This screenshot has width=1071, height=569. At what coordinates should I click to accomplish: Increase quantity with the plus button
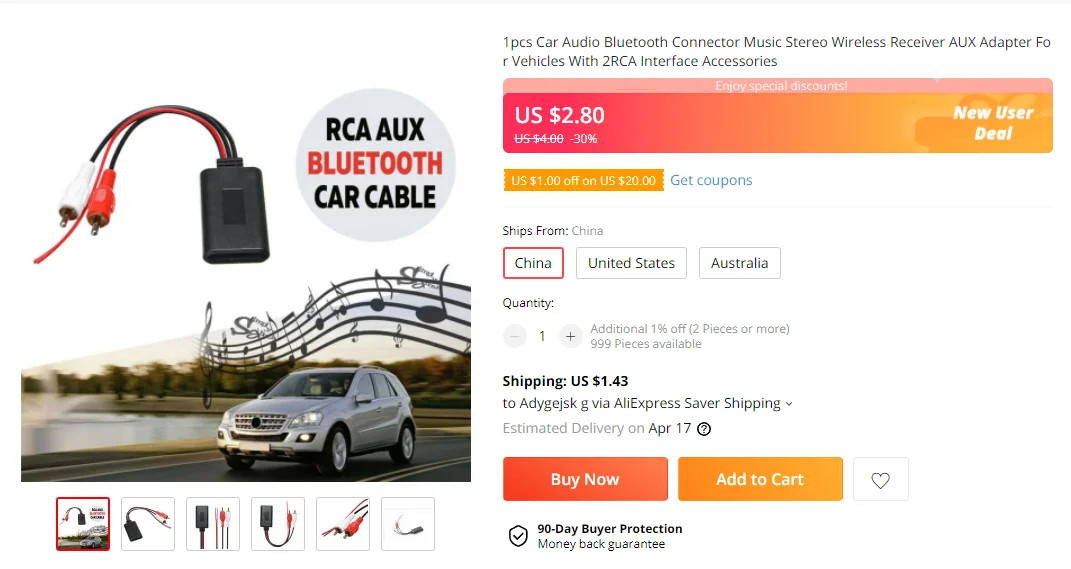[570, 337]
